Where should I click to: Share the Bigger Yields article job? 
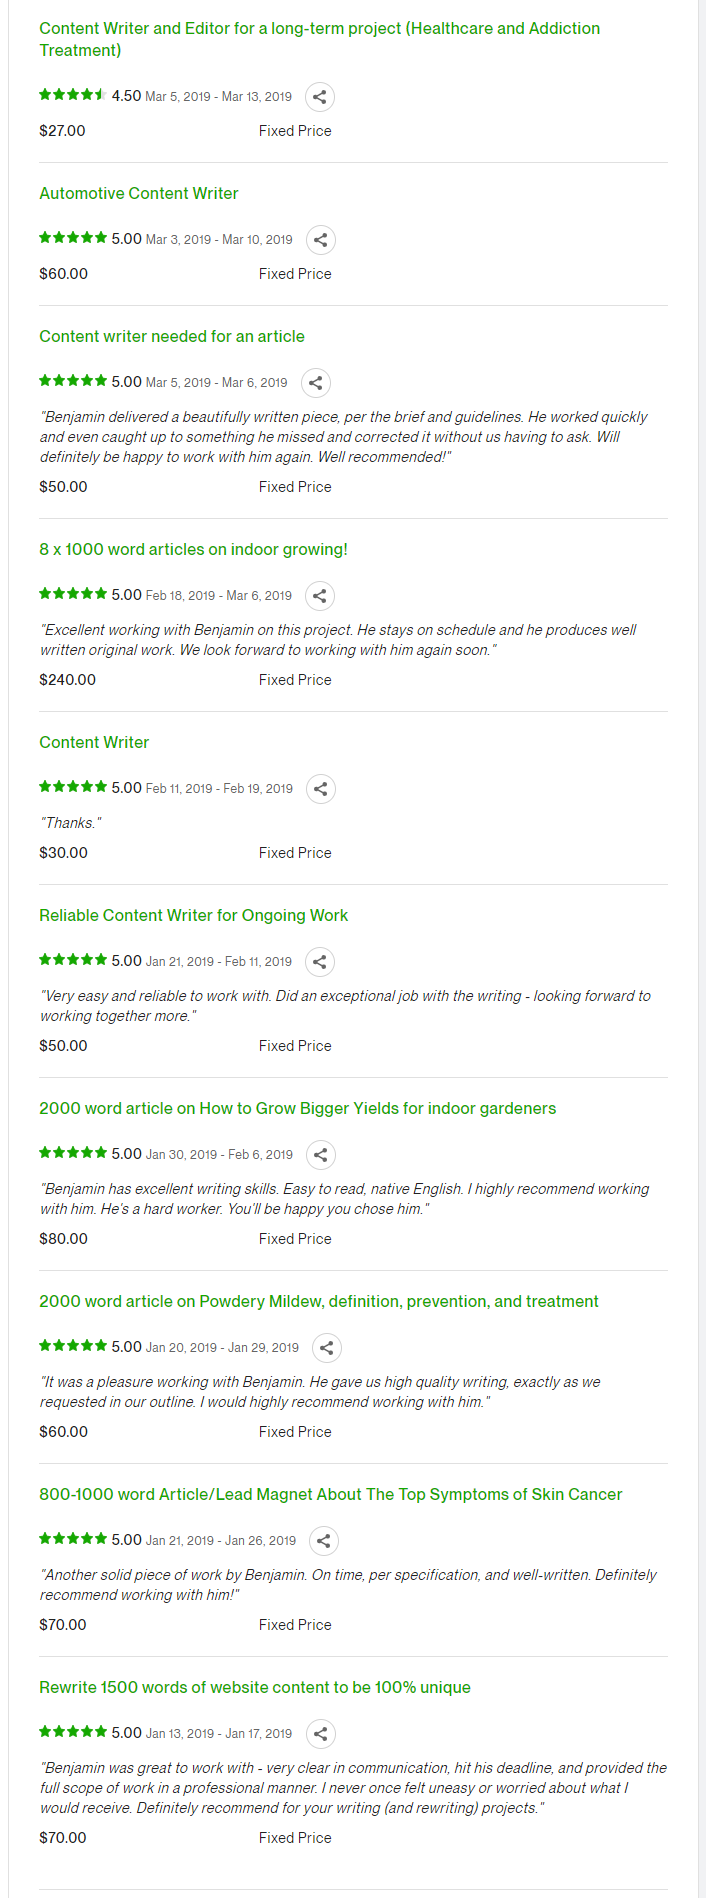321,1155
